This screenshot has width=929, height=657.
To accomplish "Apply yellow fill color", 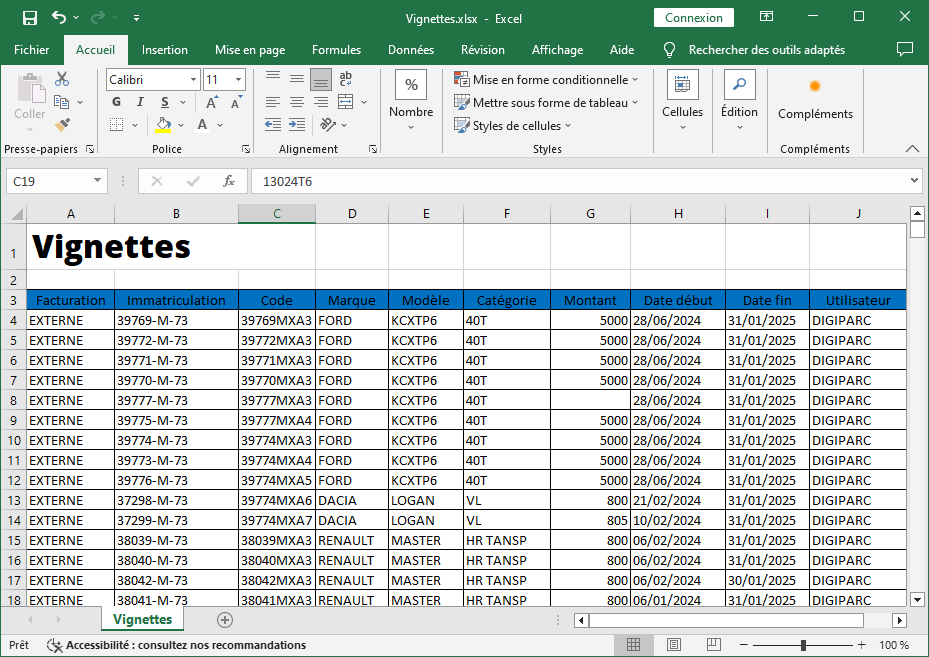I will click(x=163, y=124).
